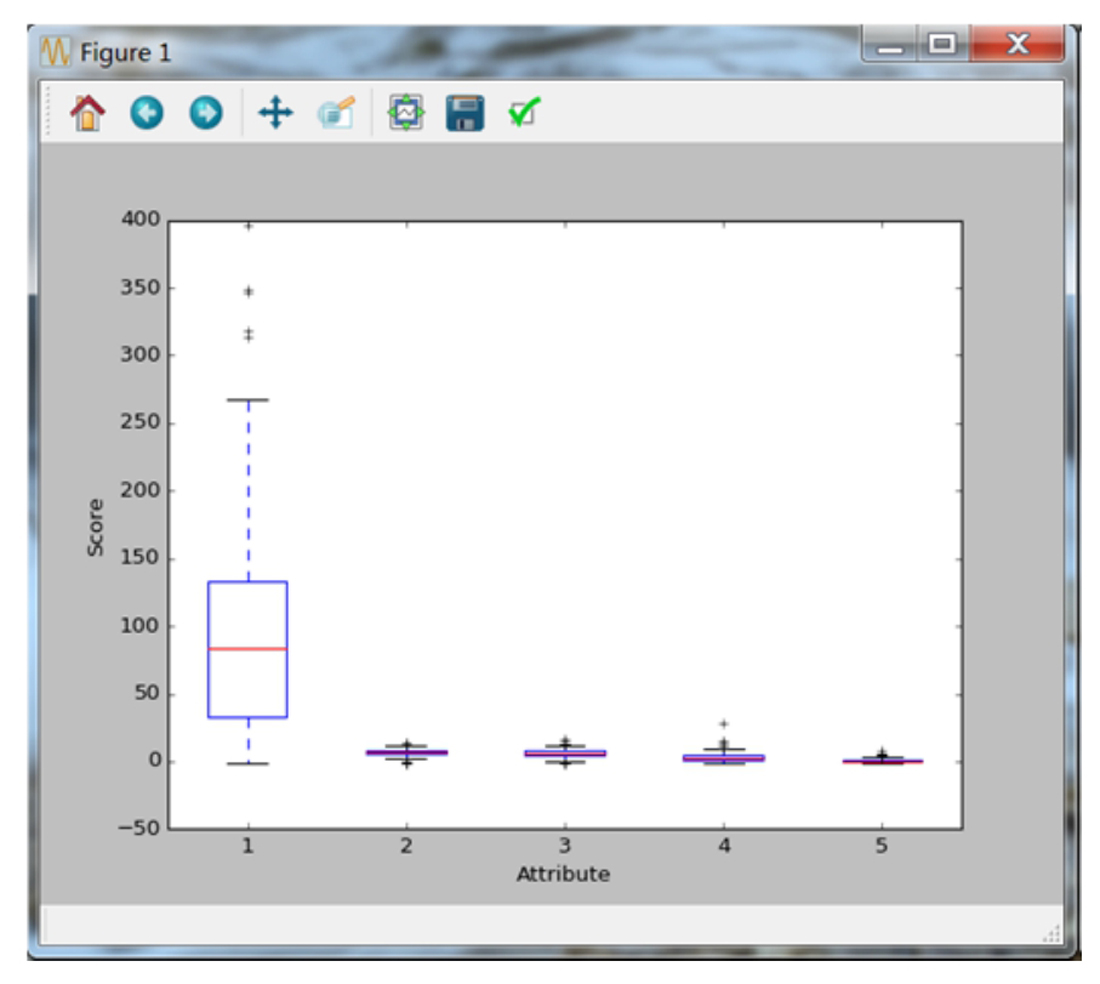Image resolution: width=1100 pixels, height=984 pixels.
Task: Click x-axis tick label 5
Action: [882, 846]
